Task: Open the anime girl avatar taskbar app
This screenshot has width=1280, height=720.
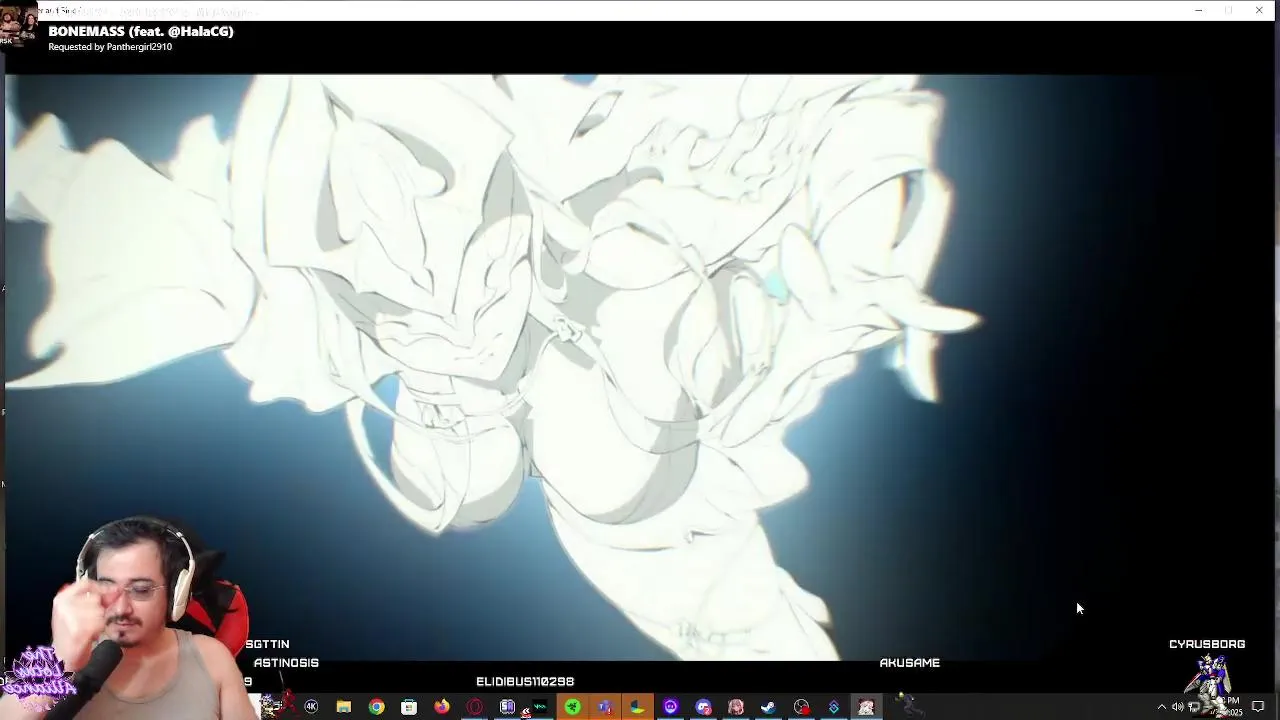Action: pos(736,707)
